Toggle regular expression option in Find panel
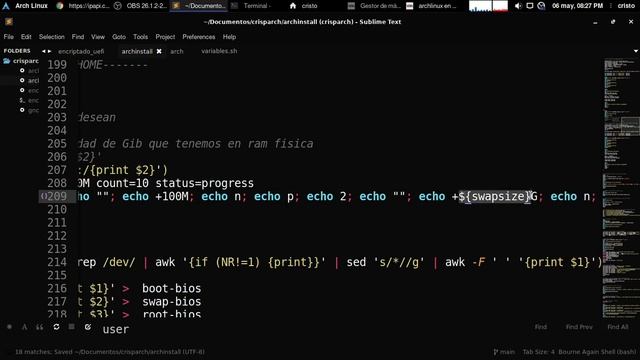Image resolution: width=640 pixels, height=360 pixels. pyautogui.click(x=9, y=327)
